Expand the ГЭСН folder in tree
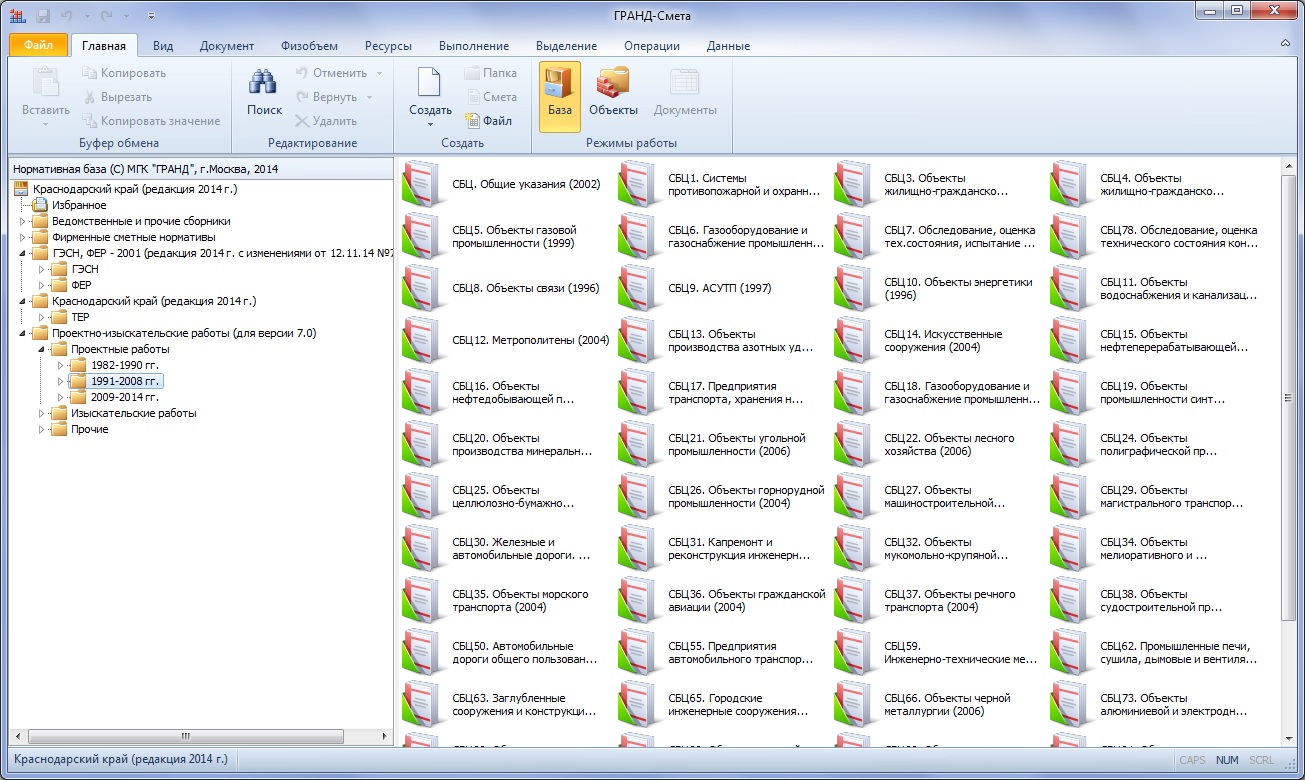This screenshot has width=1305, height=780. (x=41, y=269)
